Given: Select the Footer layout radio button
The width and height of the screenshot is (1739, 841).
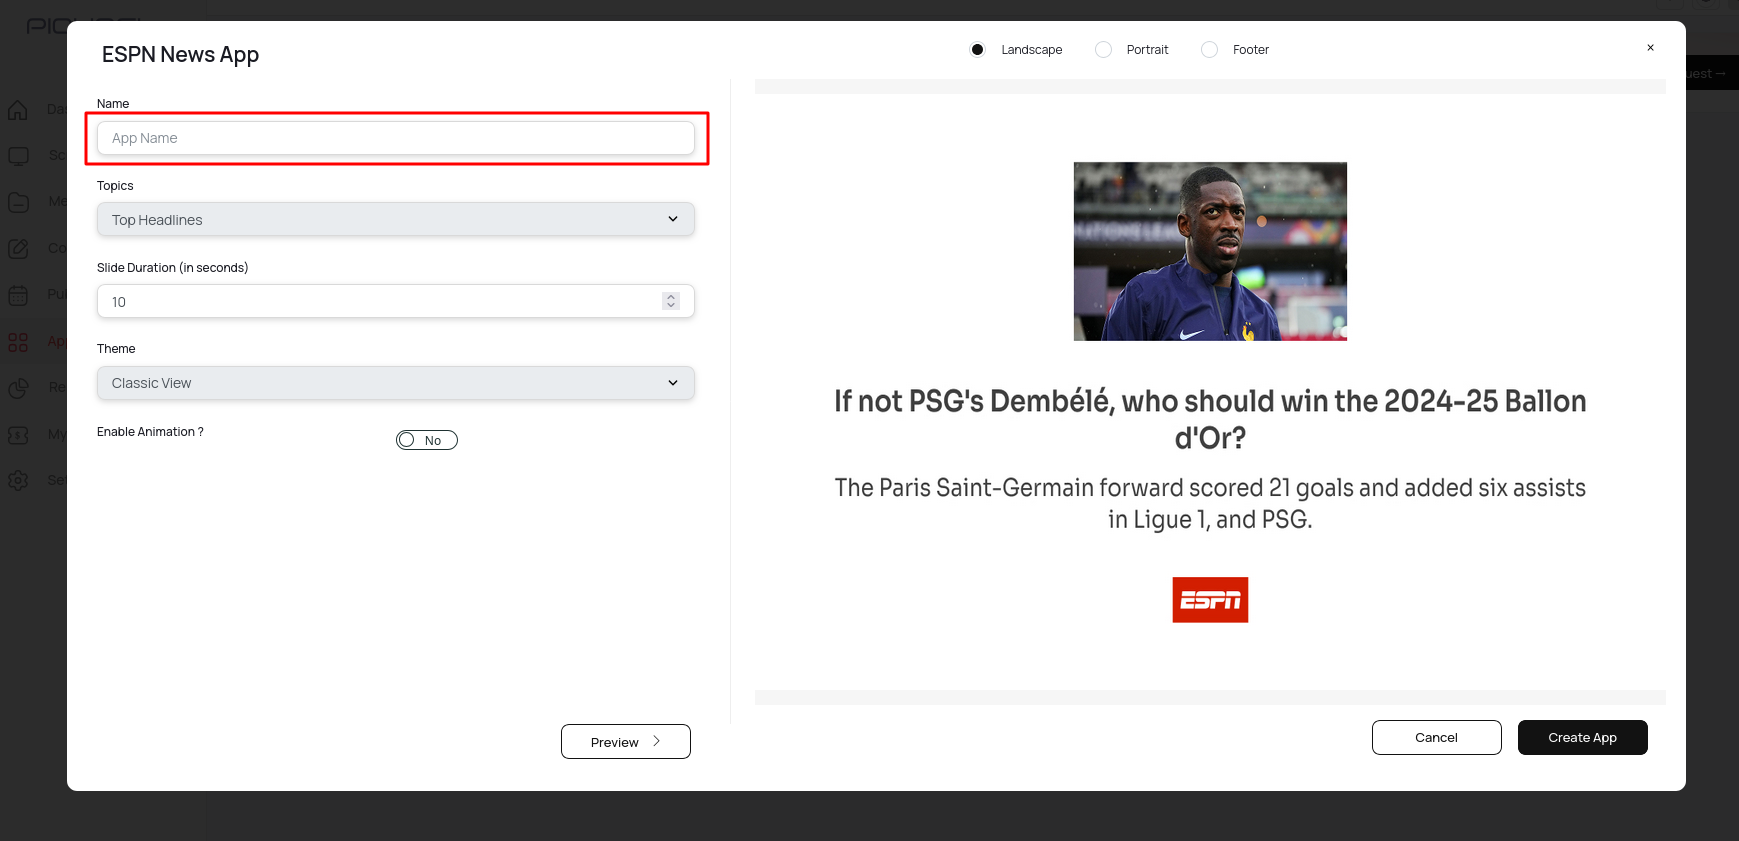Looking at the screenshot, I should pyautogui.click(x=1209, y=50).
